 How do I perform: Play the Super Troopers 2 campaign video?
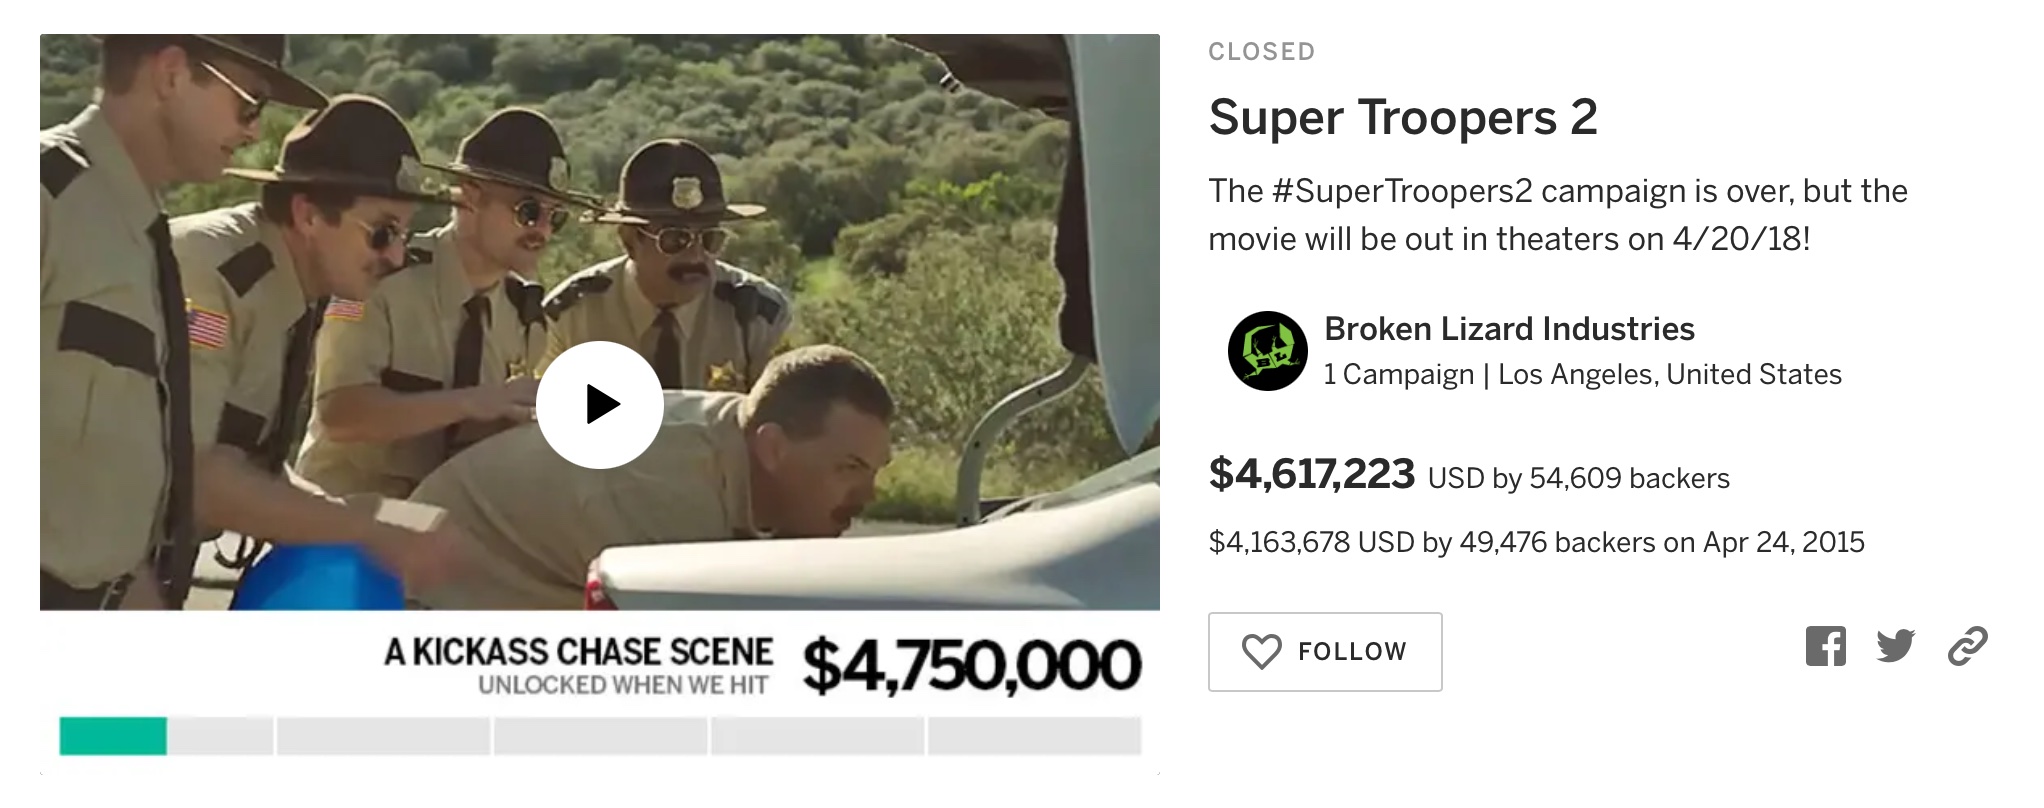click(x=600, y=405)
